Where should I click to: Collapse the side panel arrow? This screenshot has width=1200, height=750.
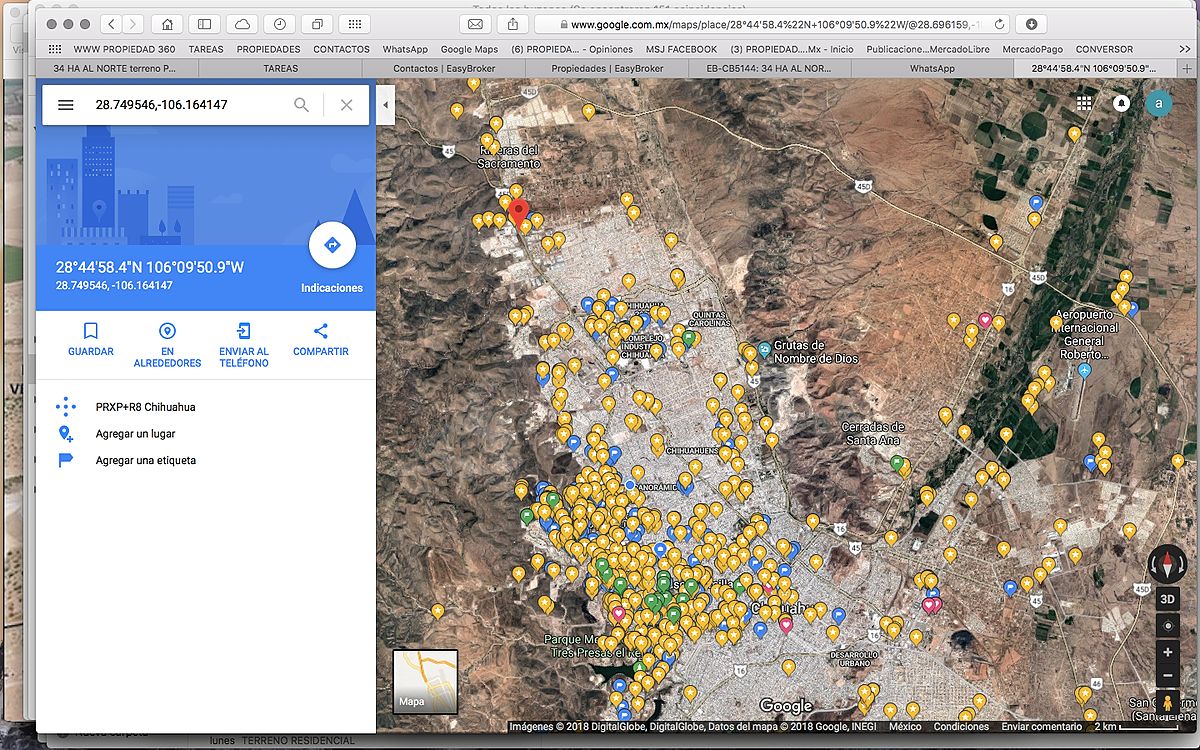(x=386, y=105)
